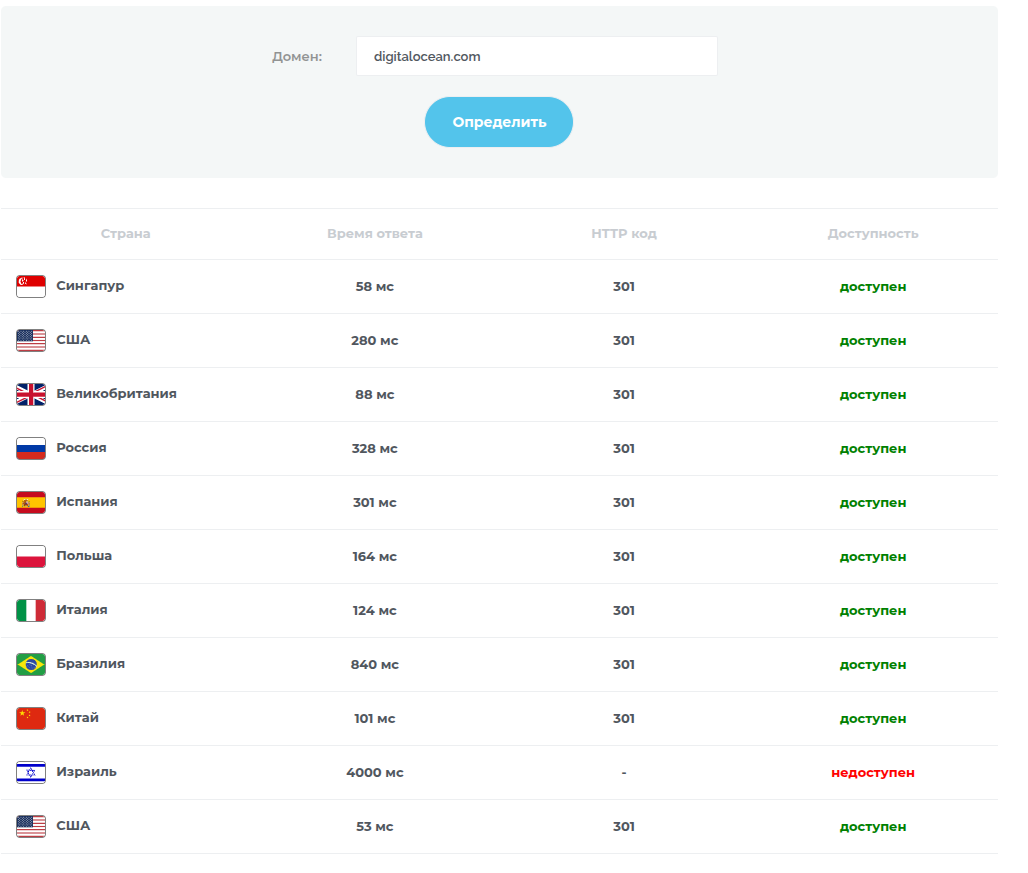Click the Poland flag icon
Screen dimensions: 1028x873
coord(31,556)
